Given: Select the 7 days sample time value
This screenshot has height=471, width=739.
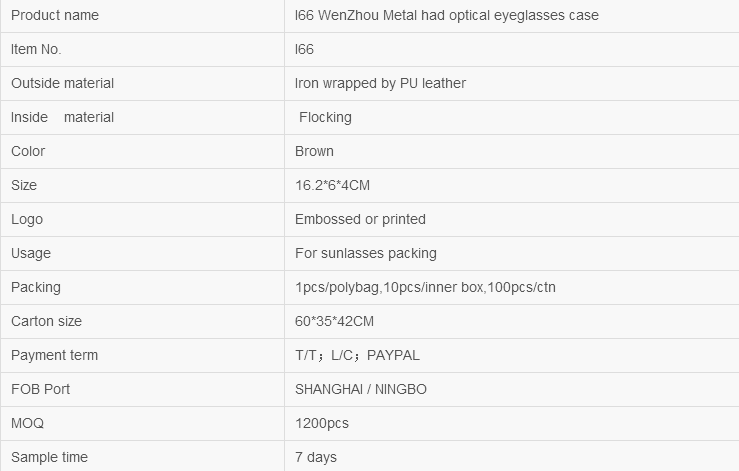Looking at the screenshot, I should [x=316, y=457].
